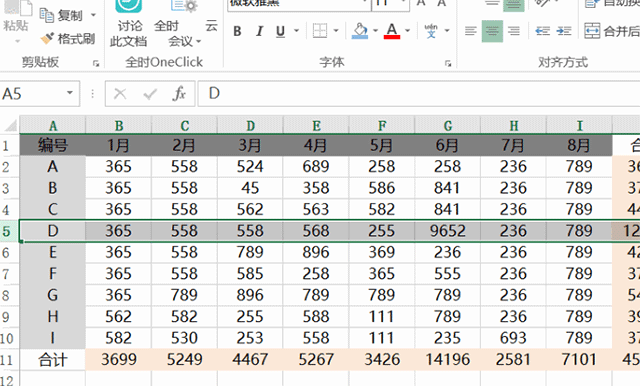The image size is (640, 386).
Task: Click the Format Painter brush icon
Action: click(47, 39)
